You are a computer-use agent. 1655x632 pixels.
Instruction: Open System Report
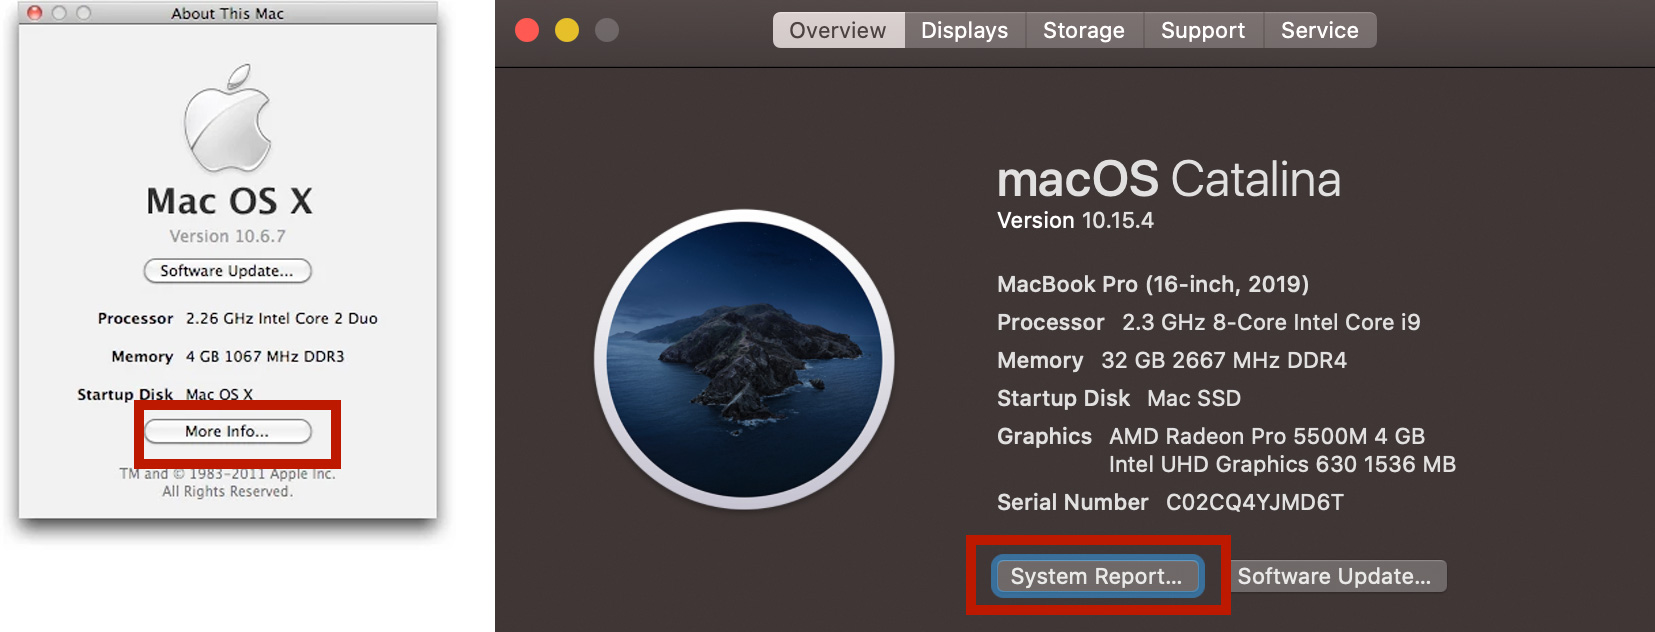coord(1096,576)
